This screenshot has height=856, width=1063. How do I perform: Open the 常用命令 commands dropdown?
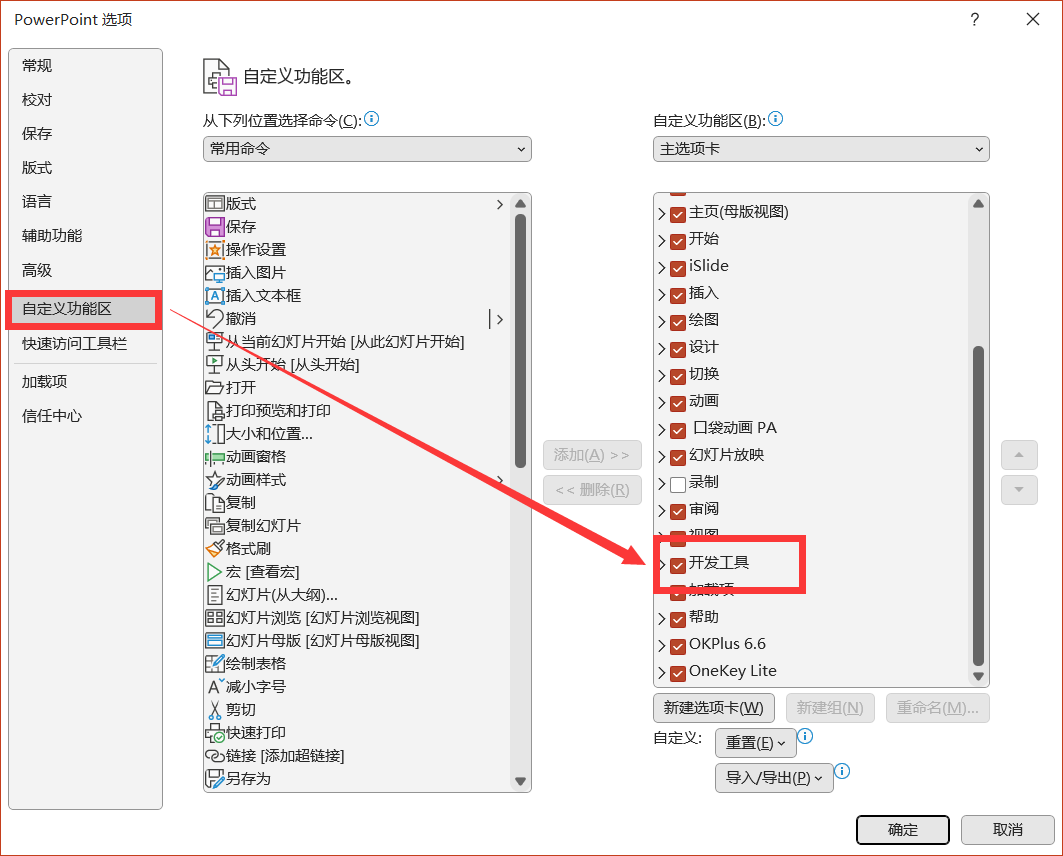(367, 149)
